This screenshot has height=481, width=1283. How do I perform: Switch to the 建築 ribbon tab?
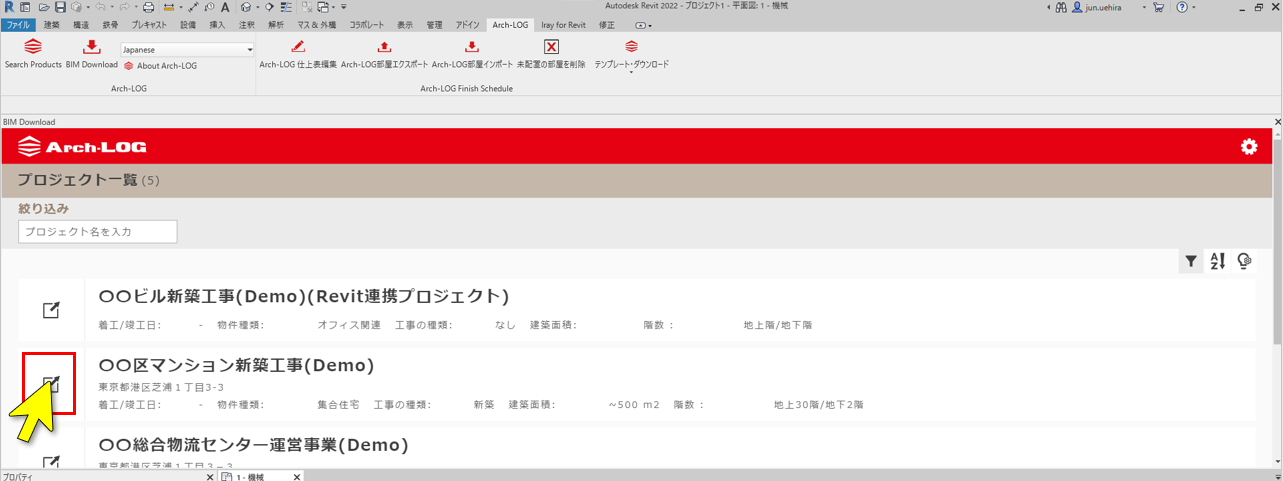click(x=52, y=25)
